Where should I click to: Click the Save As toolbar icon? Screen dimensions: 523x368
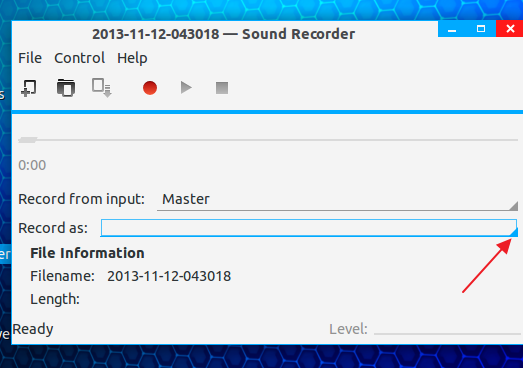pos(102,88)
